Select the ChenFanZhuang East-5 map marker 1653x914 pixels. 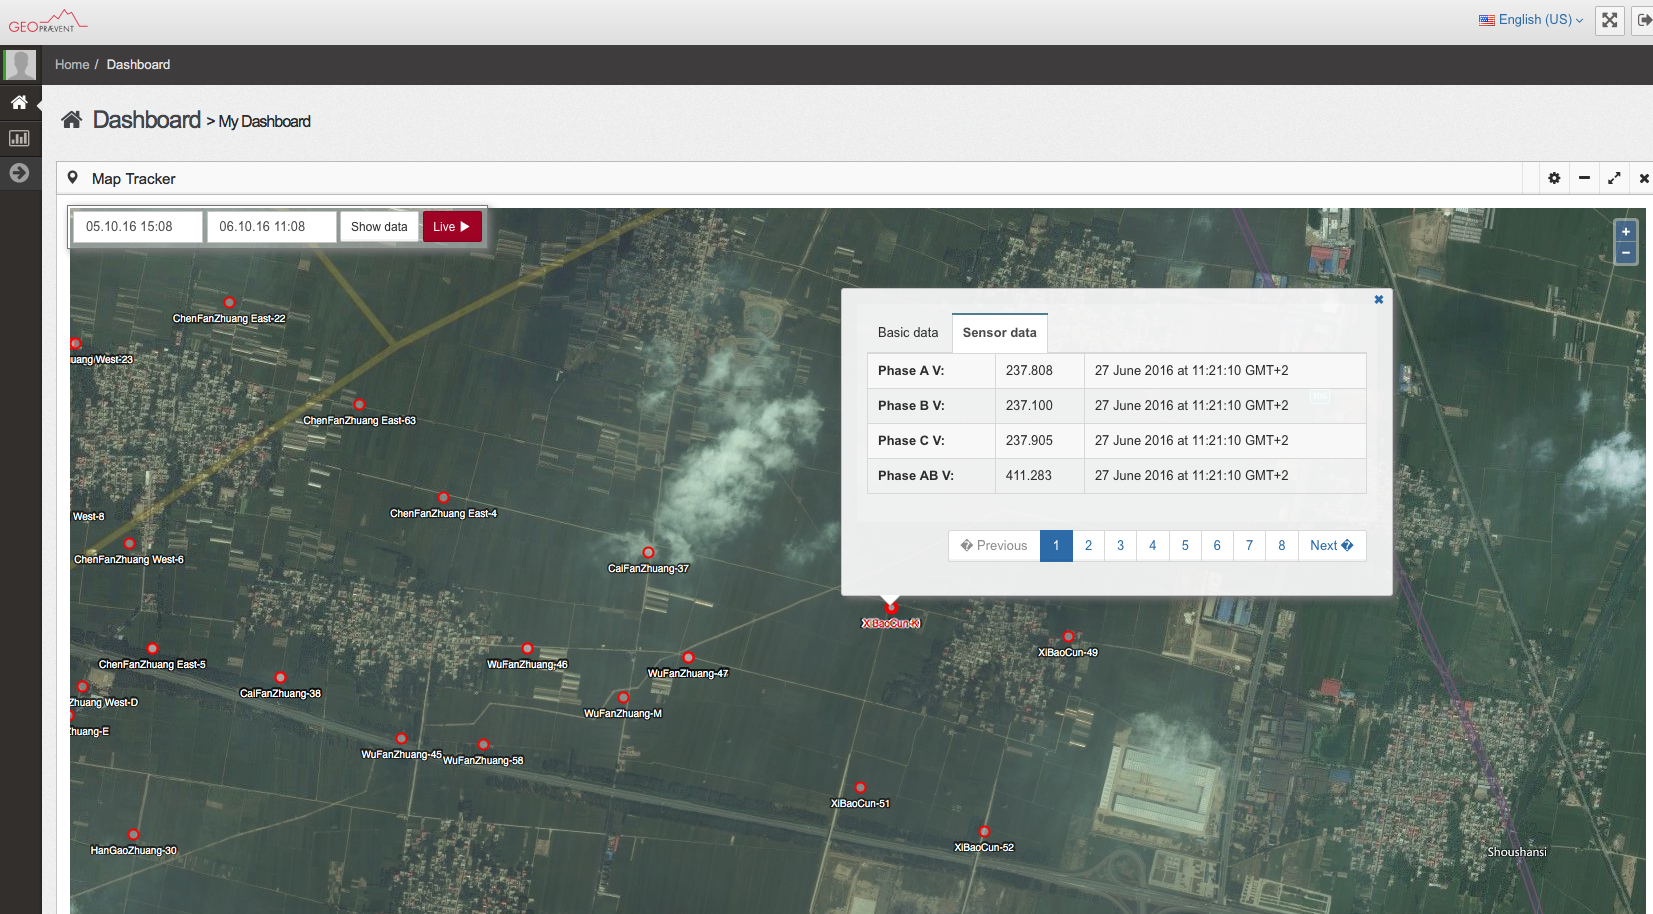pyautogui.click(x=152, y=648)
